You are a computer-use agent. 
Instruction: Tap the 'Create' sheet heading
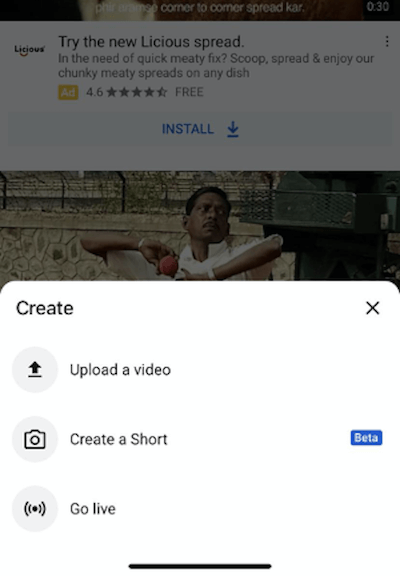45,308
